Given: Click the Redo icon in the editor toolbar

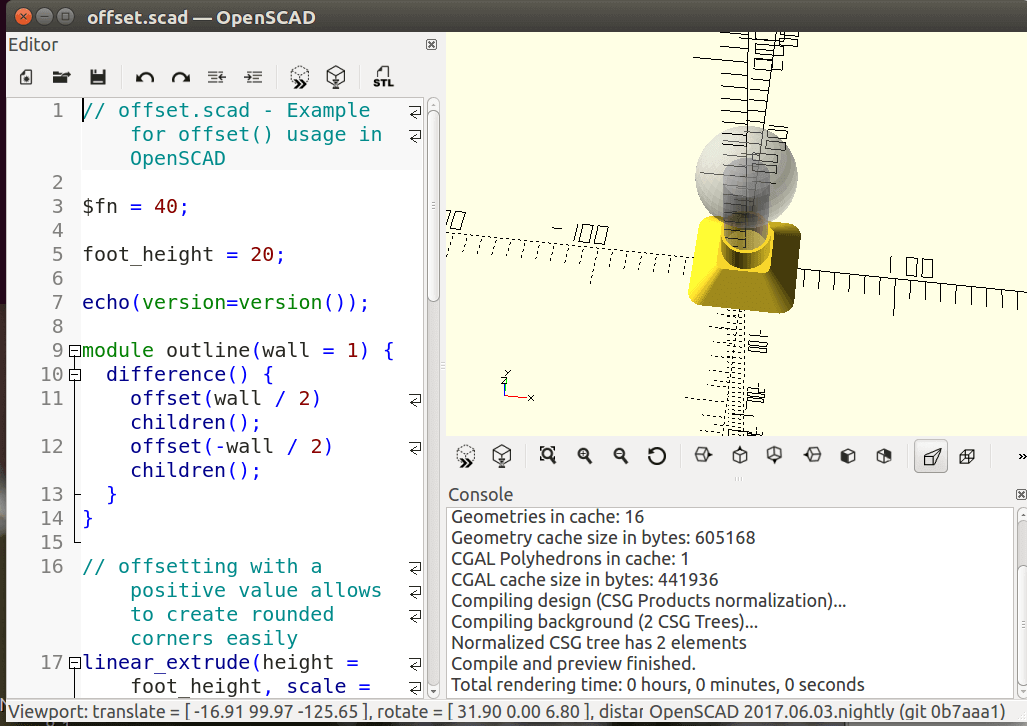Looking at the screenshot, I should point(180,77).
